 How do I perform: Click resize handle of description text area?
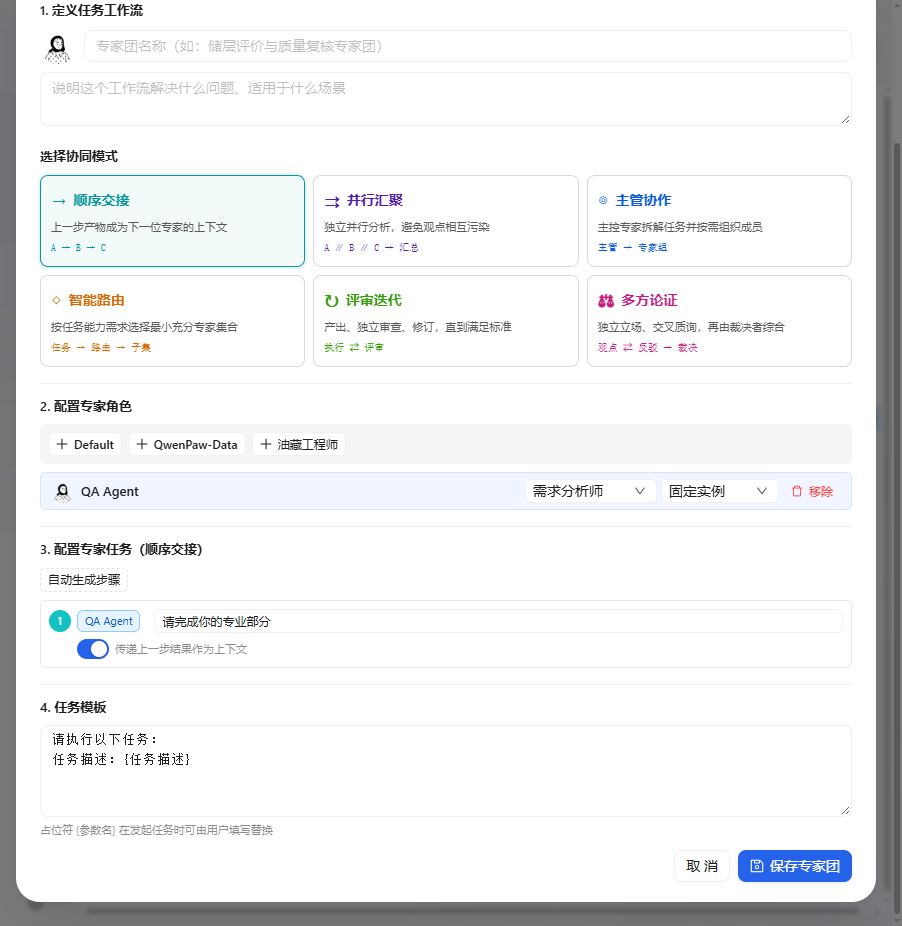point(845,119)
